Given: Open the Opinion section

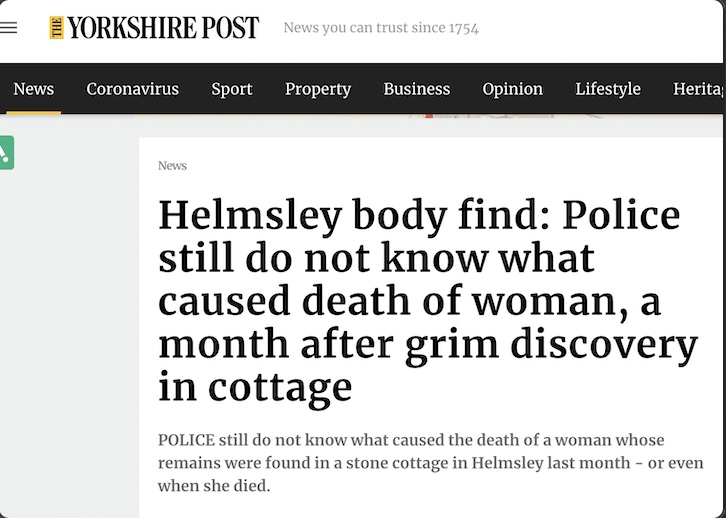Looking at the screenshot, I should tap(513, 89).
